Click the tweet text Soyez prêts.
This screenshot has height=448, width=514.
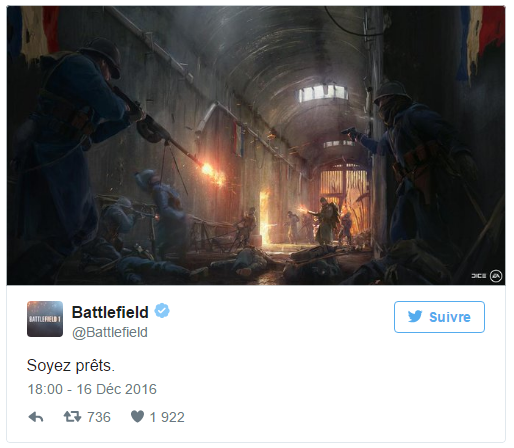tap(71, 366)
